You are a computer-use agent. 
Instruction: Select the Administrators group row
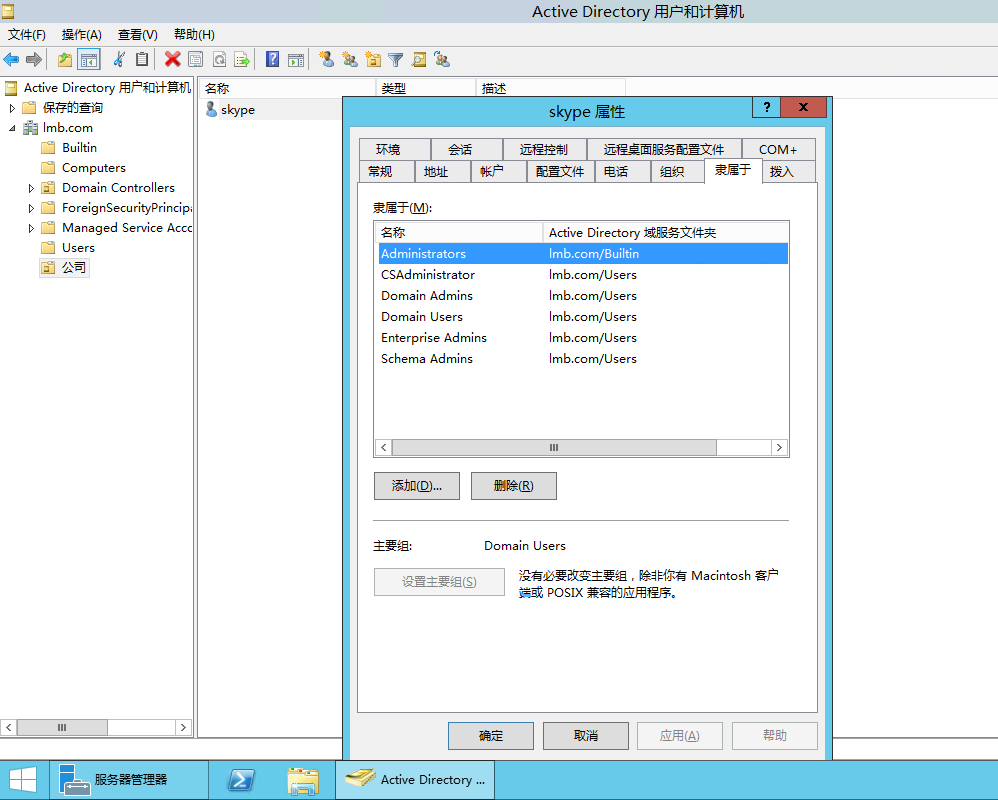[583, 253]
